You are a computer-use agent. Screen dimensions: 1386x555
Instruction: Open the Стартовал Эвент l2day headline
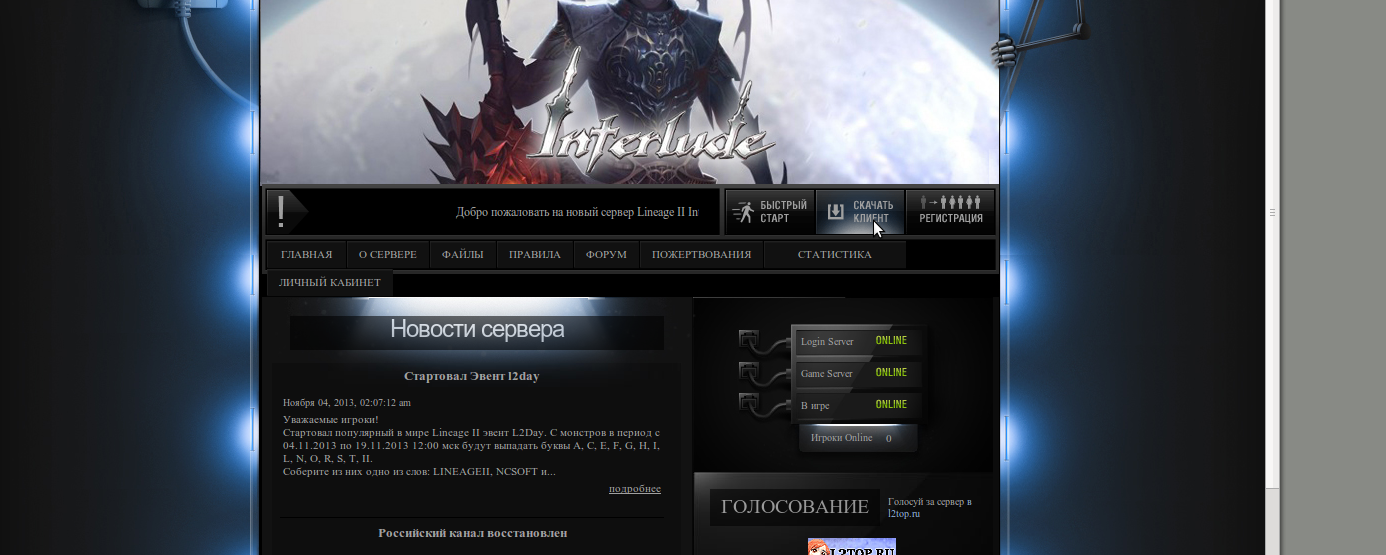pos(472,376)
